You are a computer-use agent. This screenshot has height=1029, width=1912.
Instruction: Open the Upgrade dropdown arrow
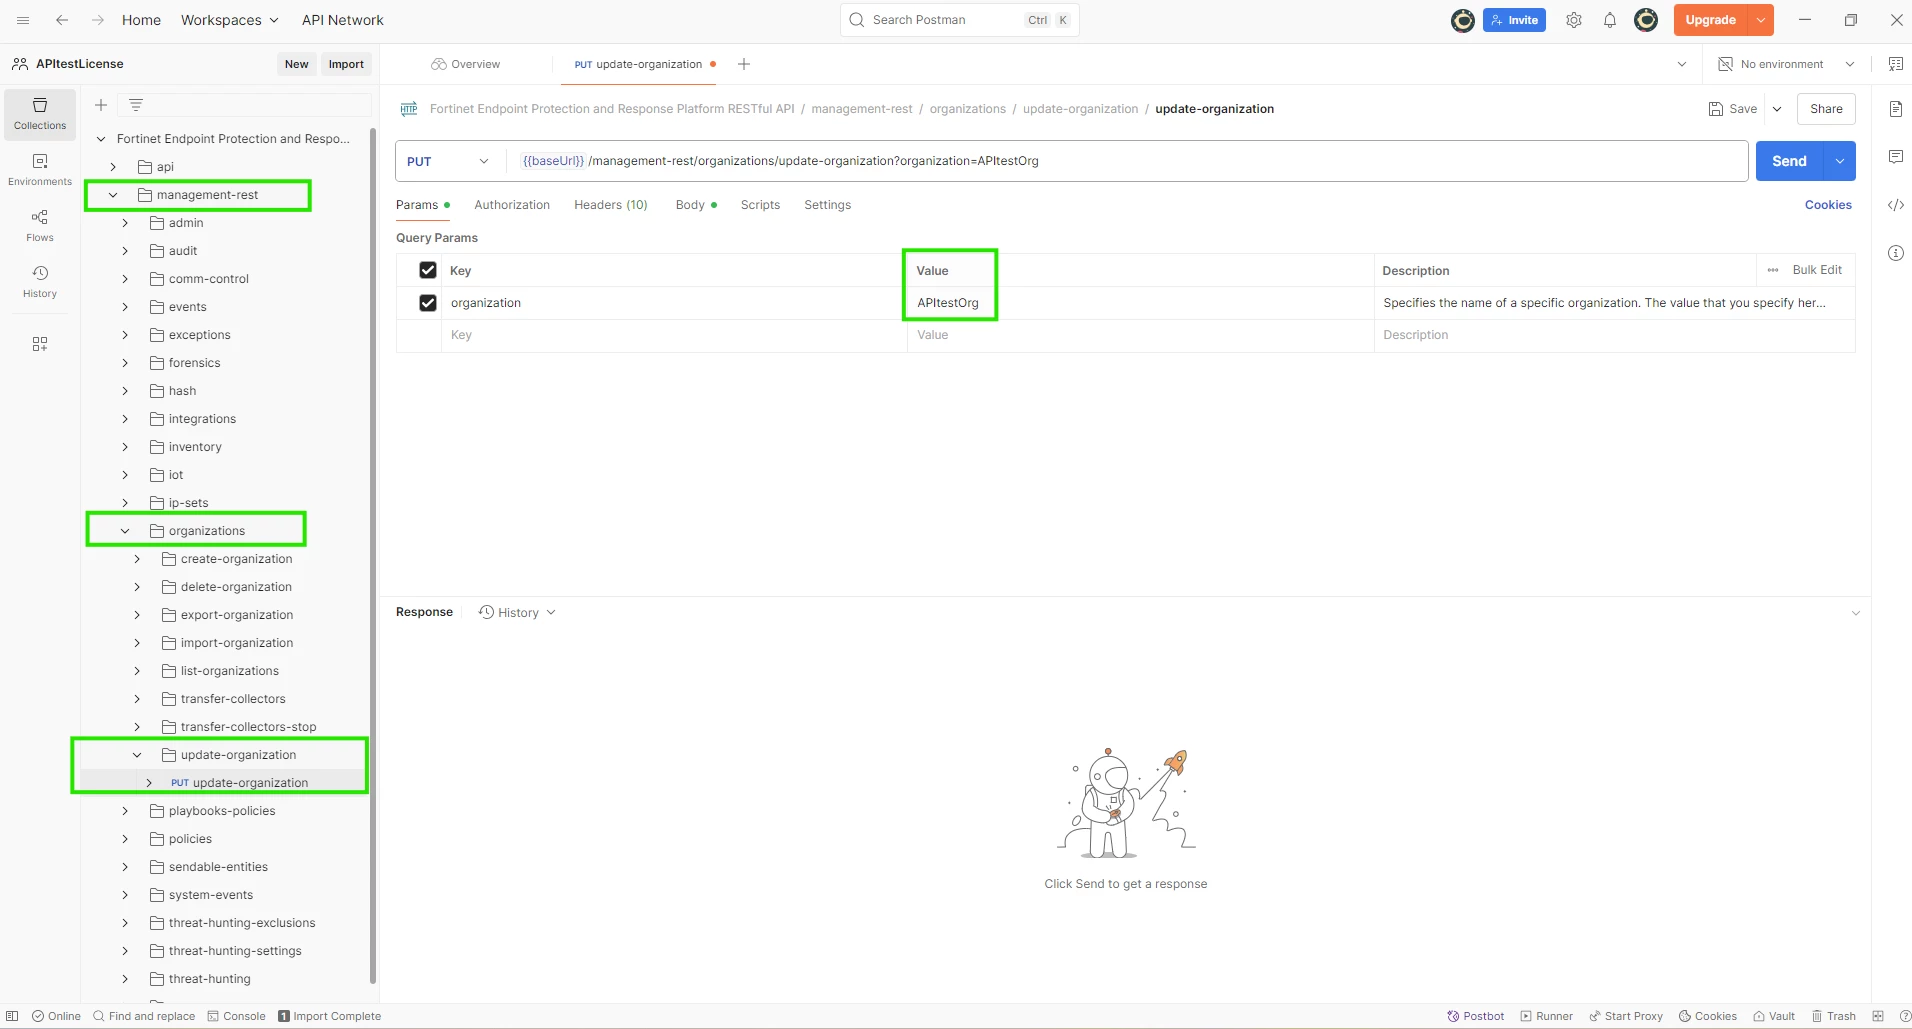point(1761,20)
